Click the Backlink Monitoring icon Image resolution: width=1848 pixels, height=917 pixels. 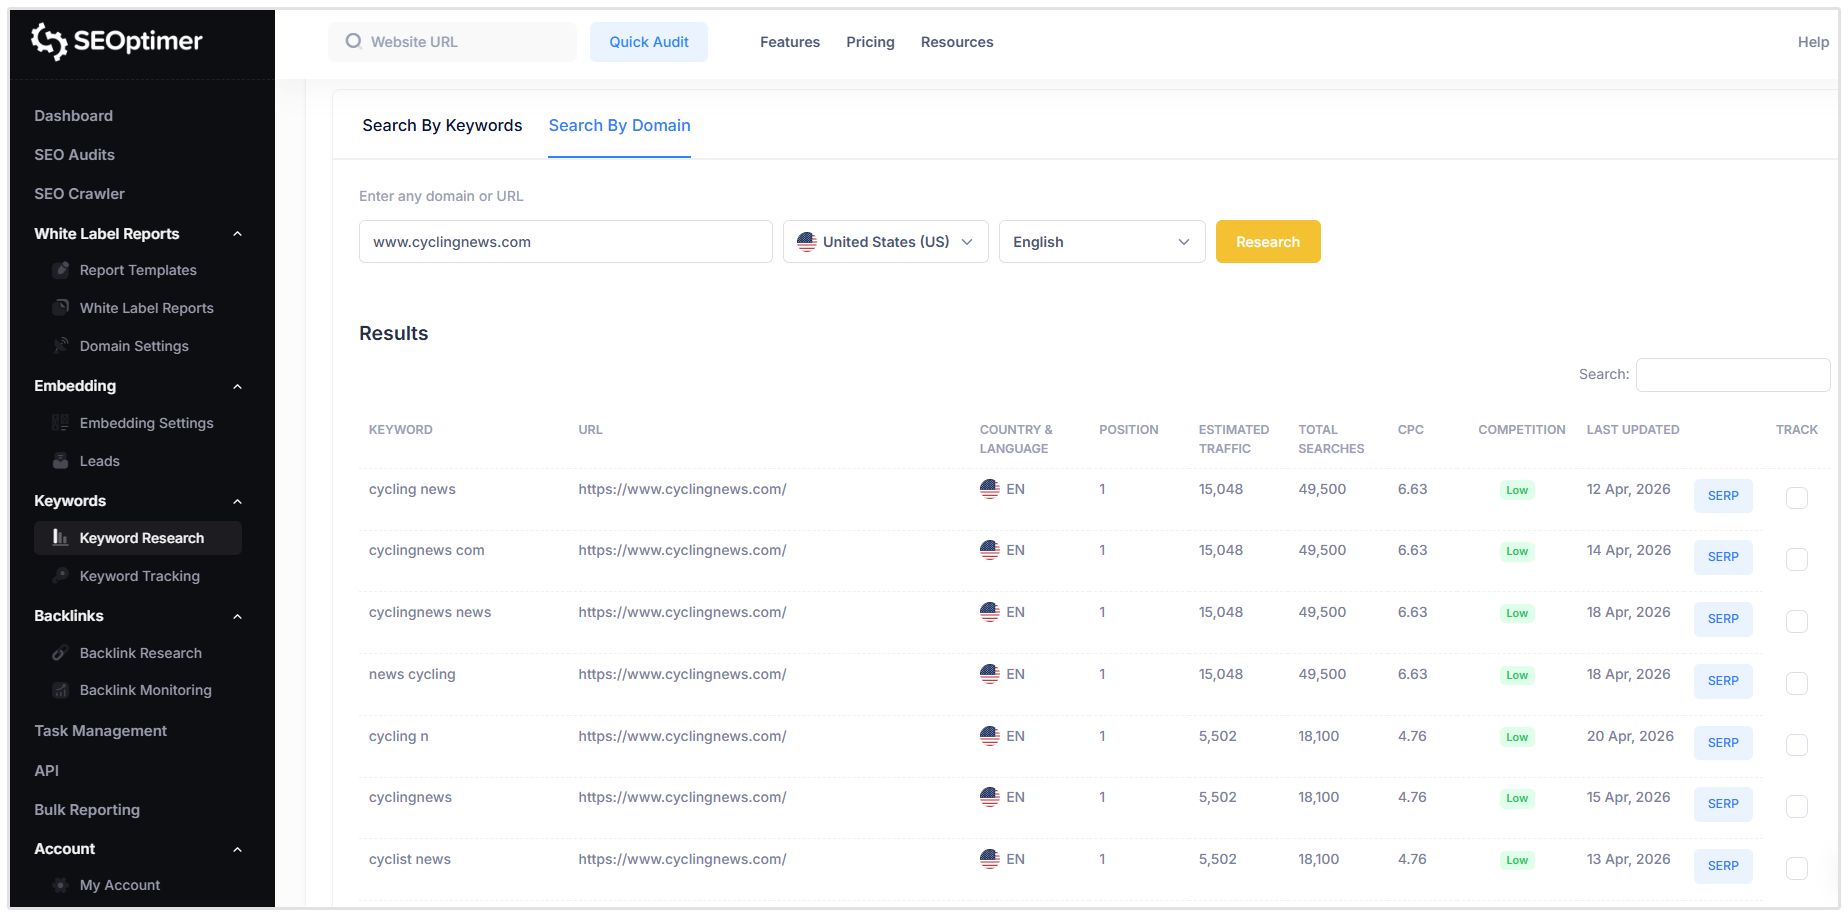pyautogui.click(x=61, y=690)
